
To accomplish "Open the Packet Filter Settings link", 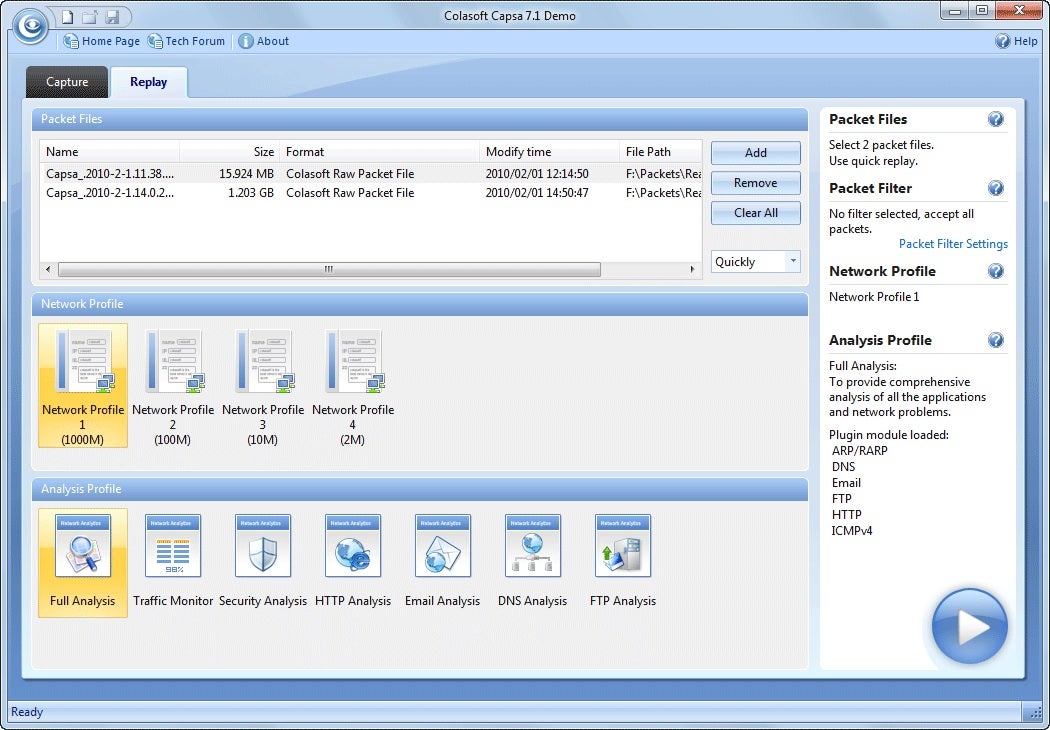I will coord(952,244).
